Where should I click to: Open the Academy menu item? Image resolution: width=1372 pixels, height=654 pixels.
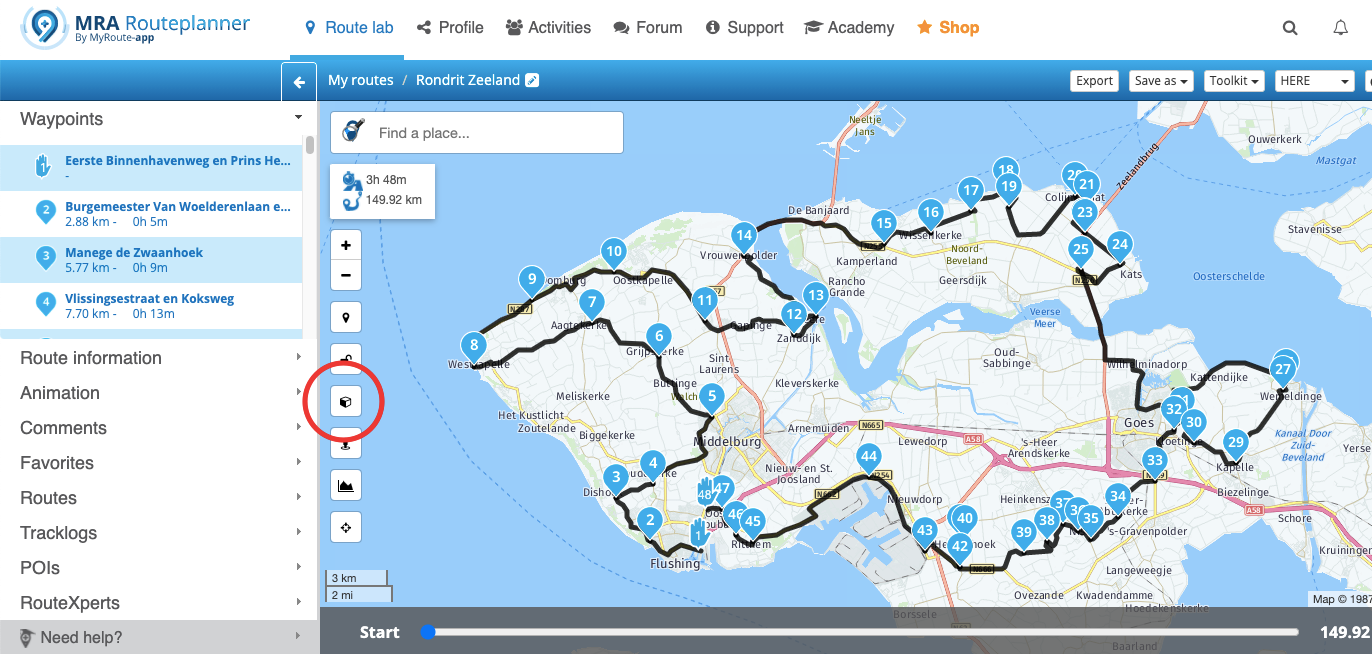tap(850, 28)
